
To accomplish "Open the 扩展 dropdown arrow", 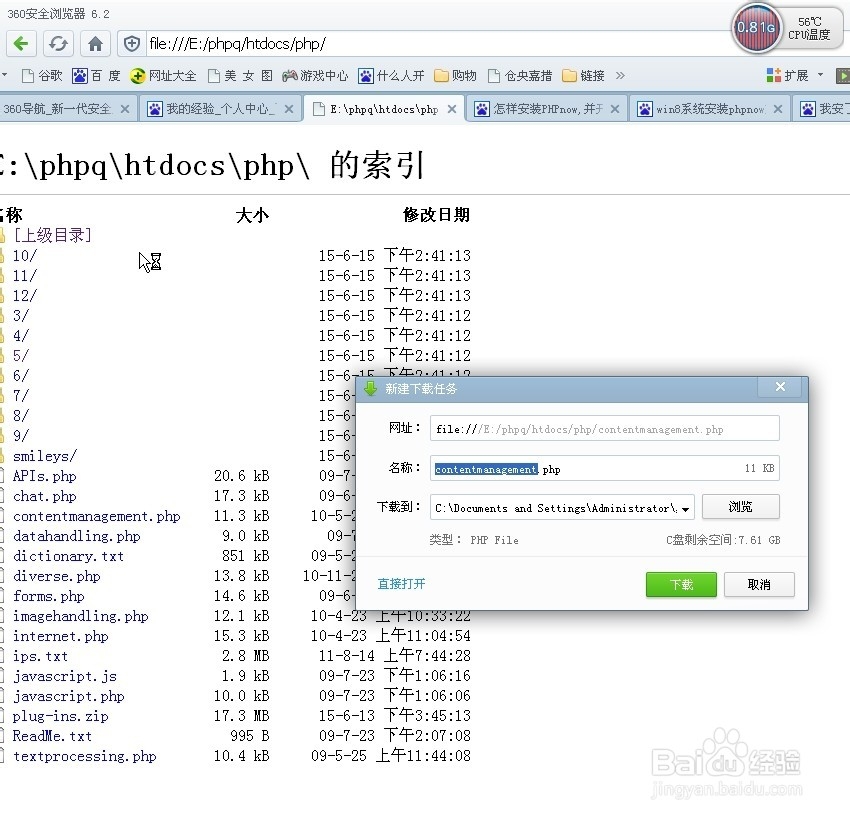I will [x=822, y=75].
